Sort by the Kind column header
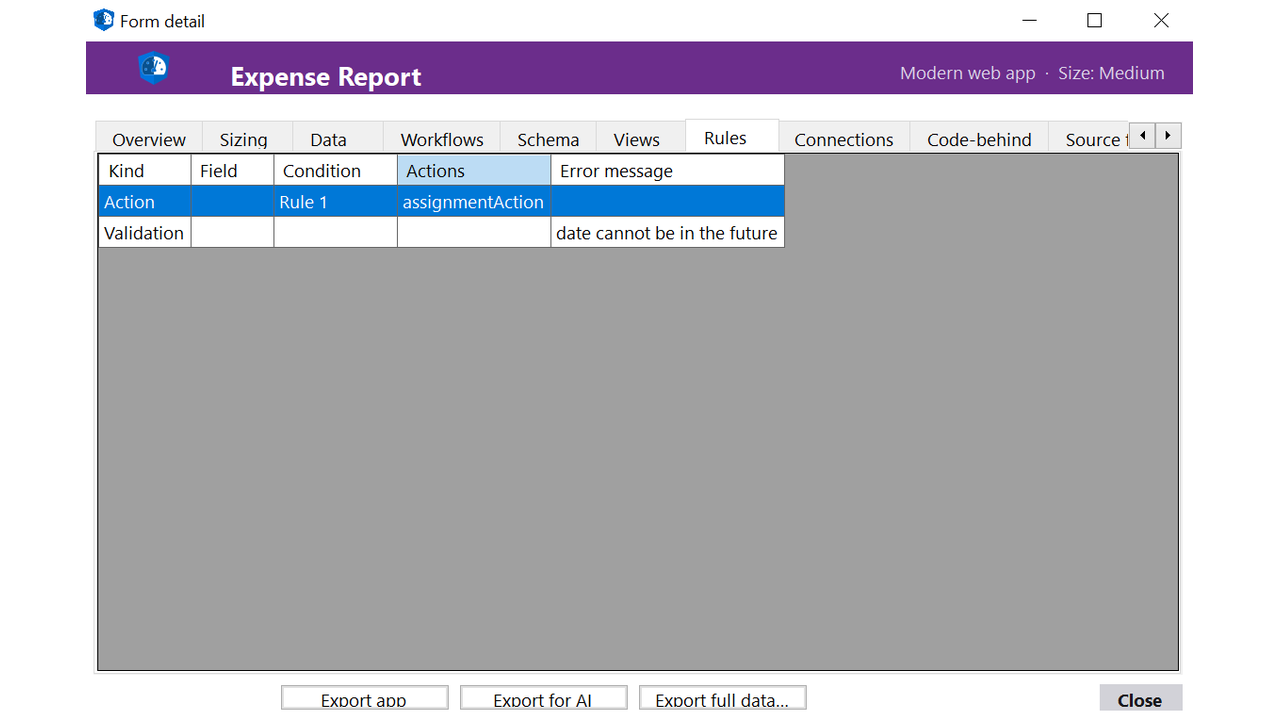The width and height of the screenshot is (1280, 720). [x=145, y=170]
